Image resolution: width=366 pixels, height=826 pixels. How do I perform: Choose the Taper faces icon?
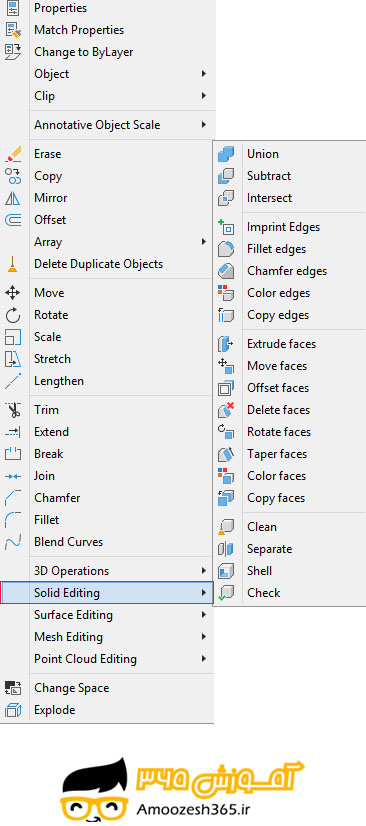pyautogui.click(x=226, y=454)
